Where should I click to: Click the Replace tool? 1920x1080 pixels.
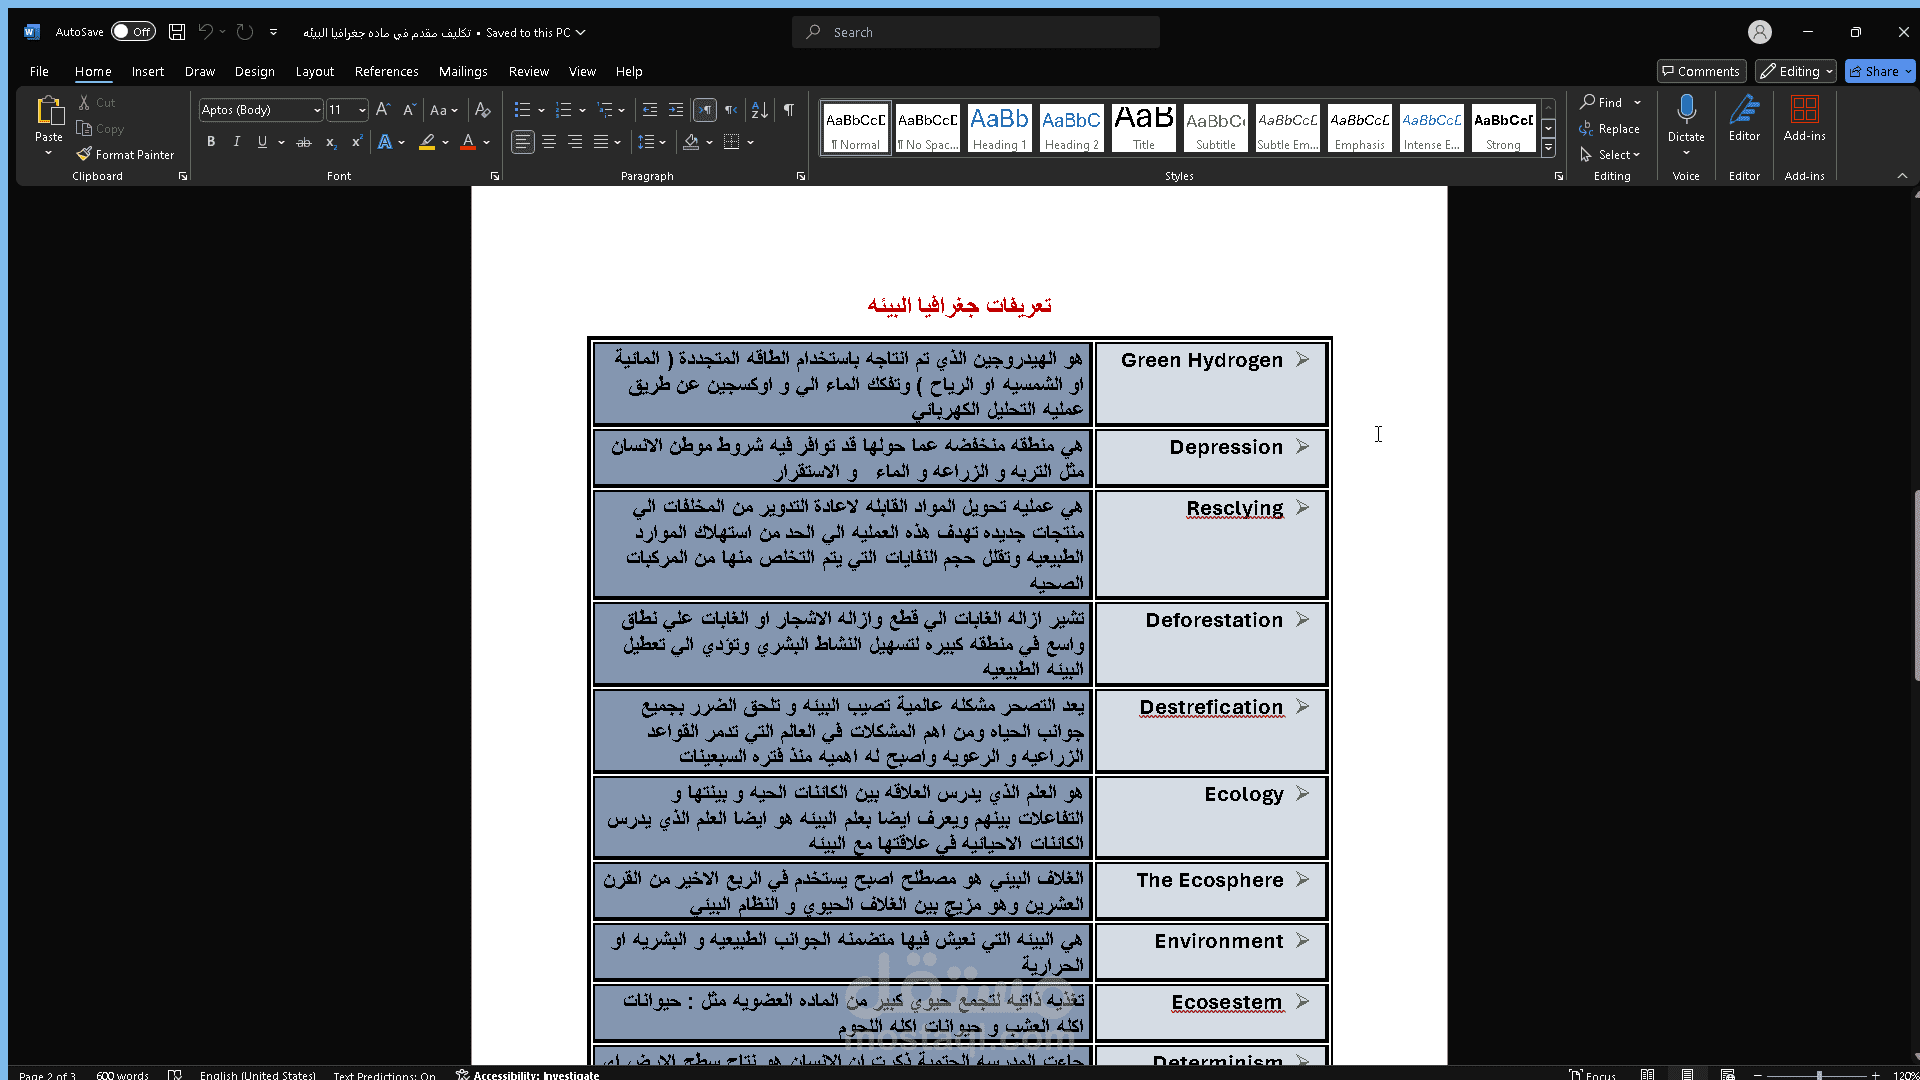click(x=1609, y=128)
